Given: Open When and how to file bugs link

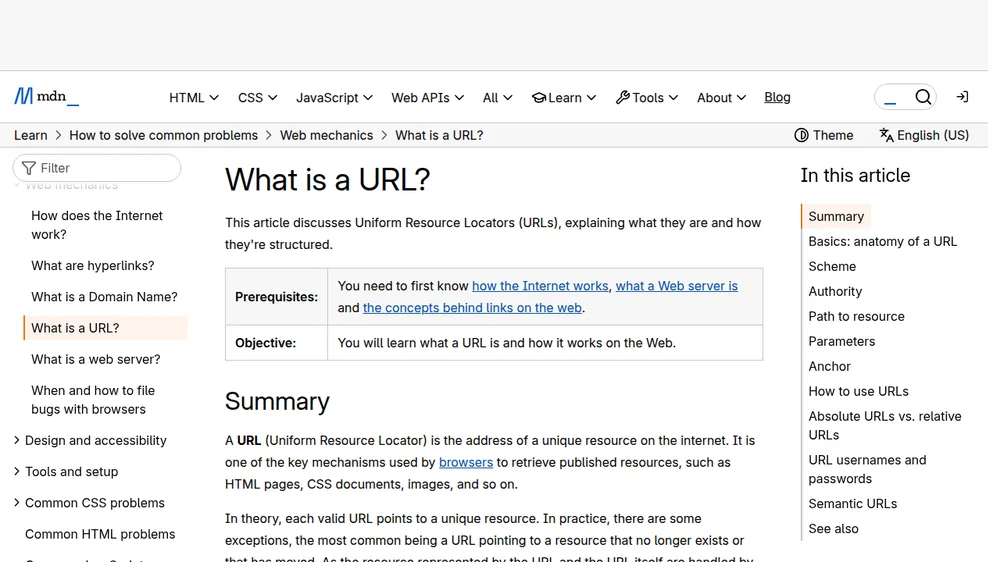Looking at the screenshot, I should 93,399.
